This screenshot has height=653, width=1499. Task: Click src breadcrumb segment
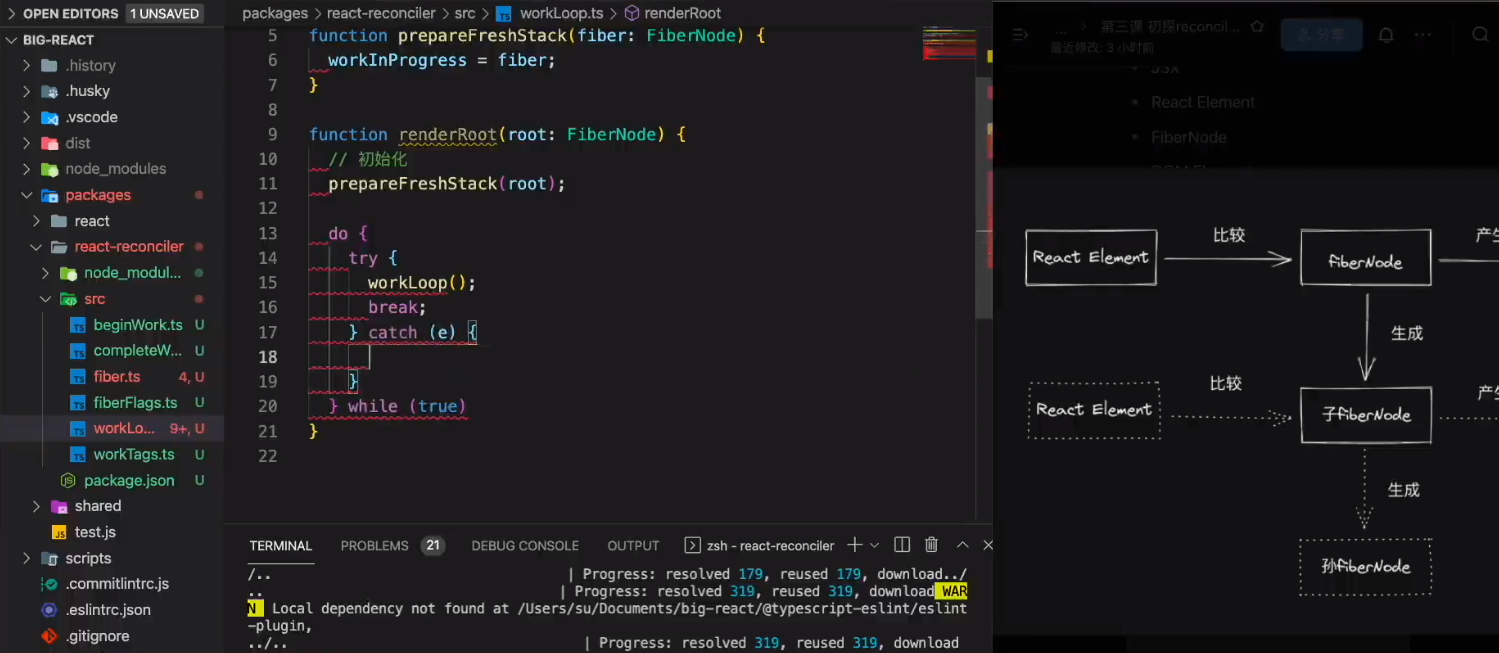coord(465,13)
